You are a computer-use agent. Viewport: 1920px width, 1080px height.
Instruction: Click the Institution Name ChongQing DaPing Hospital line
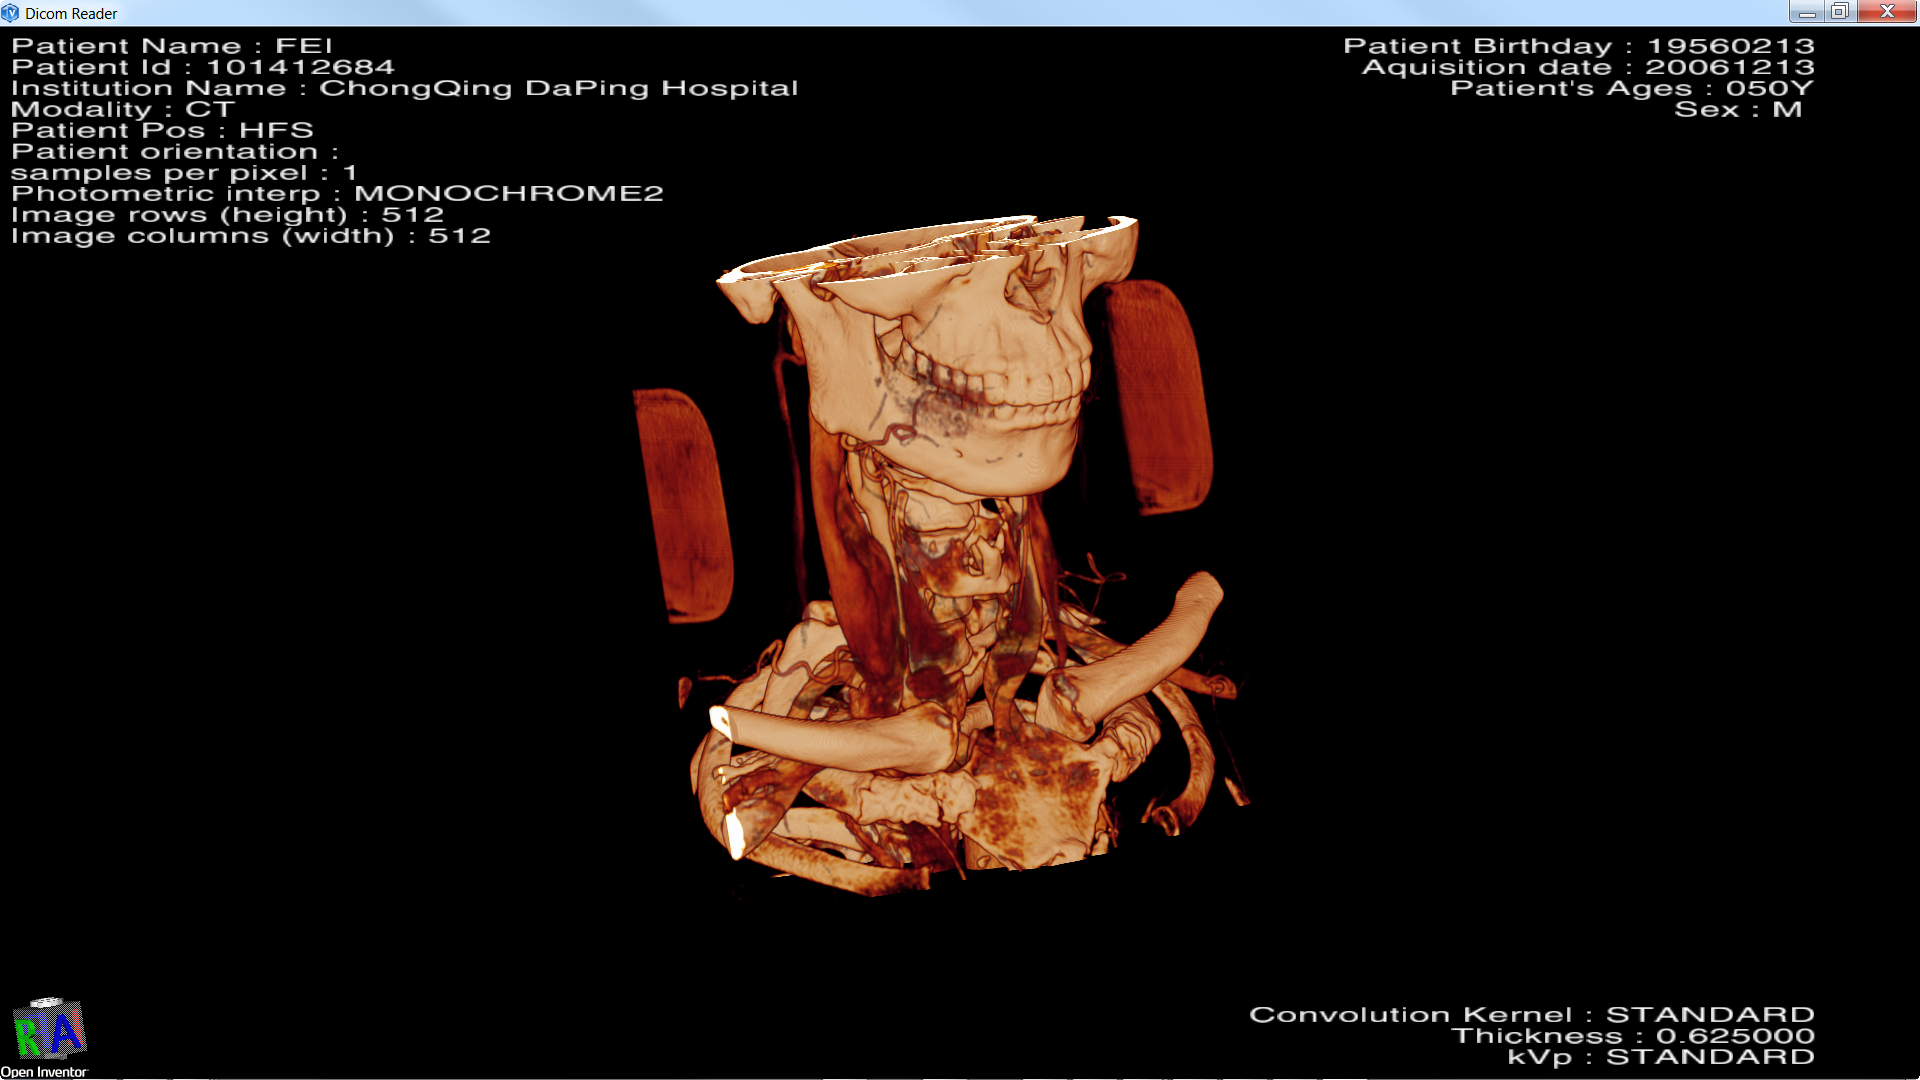(404, 88)
